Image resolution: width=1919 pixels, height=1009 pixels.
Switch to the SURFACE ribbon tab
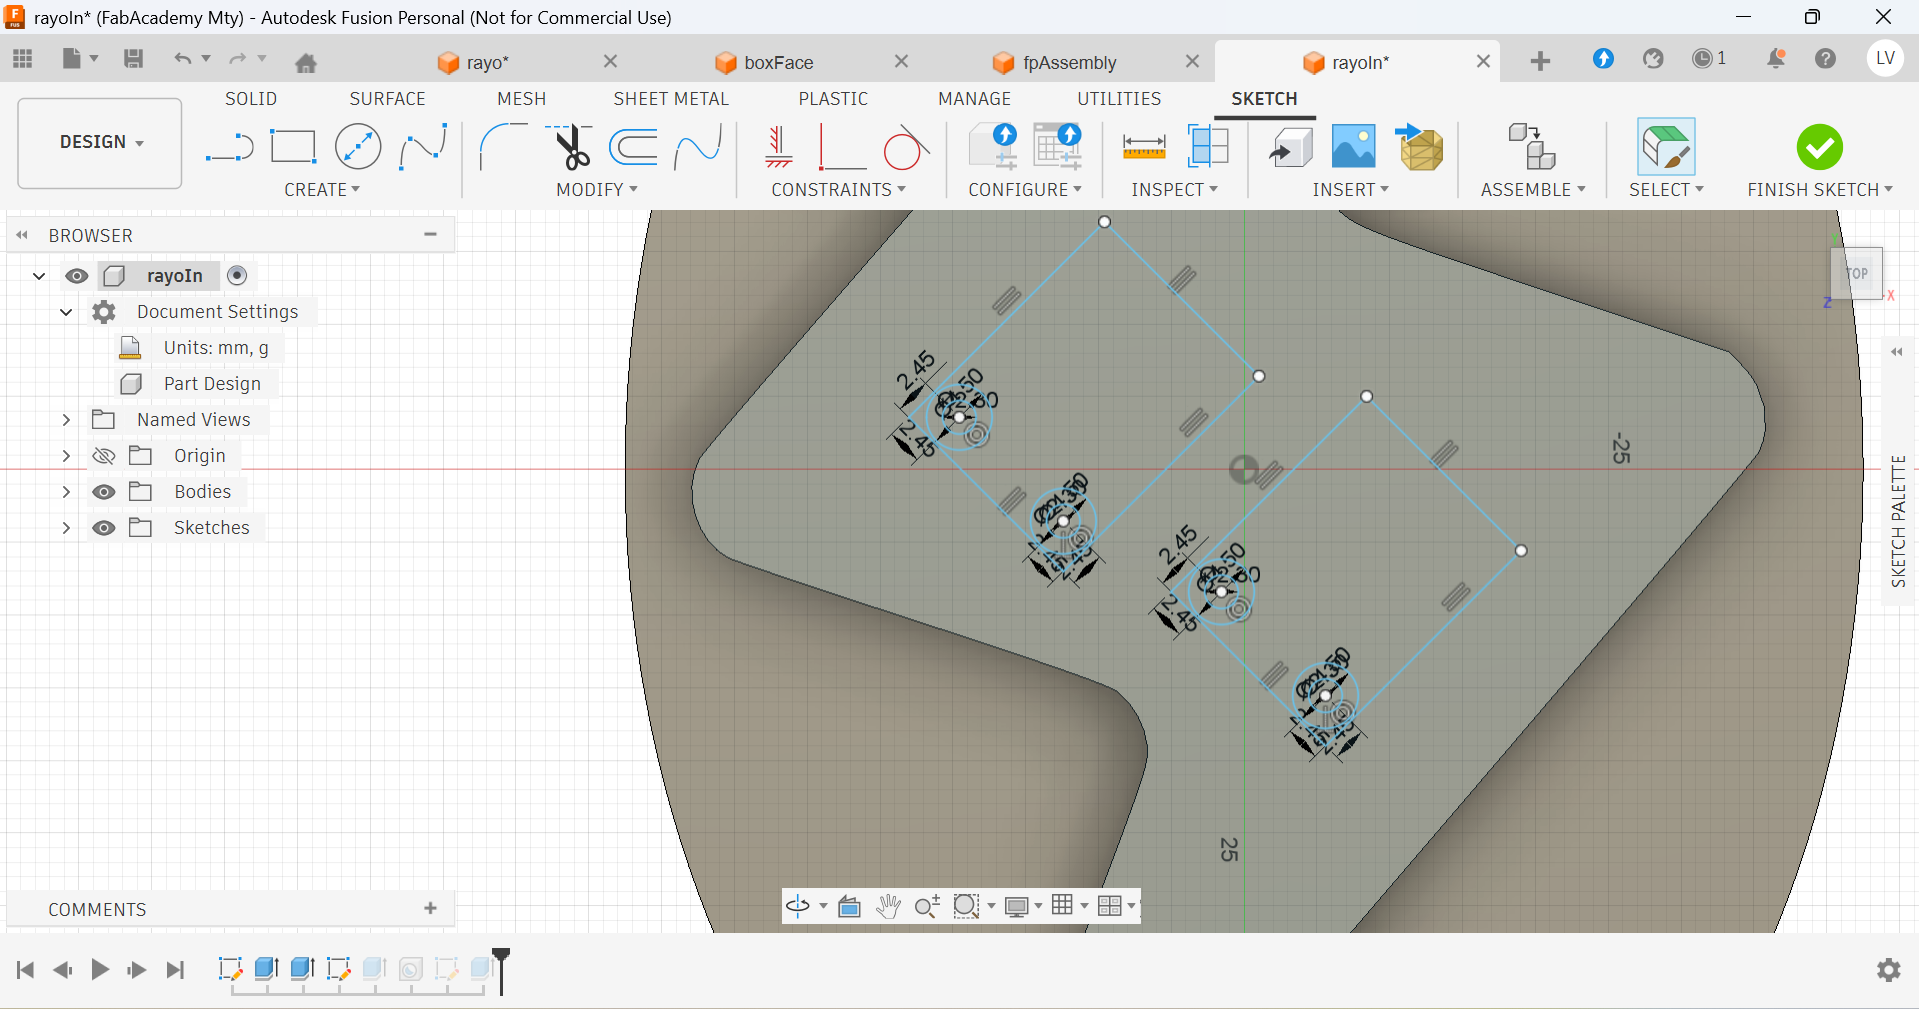[x=387, y=99]
